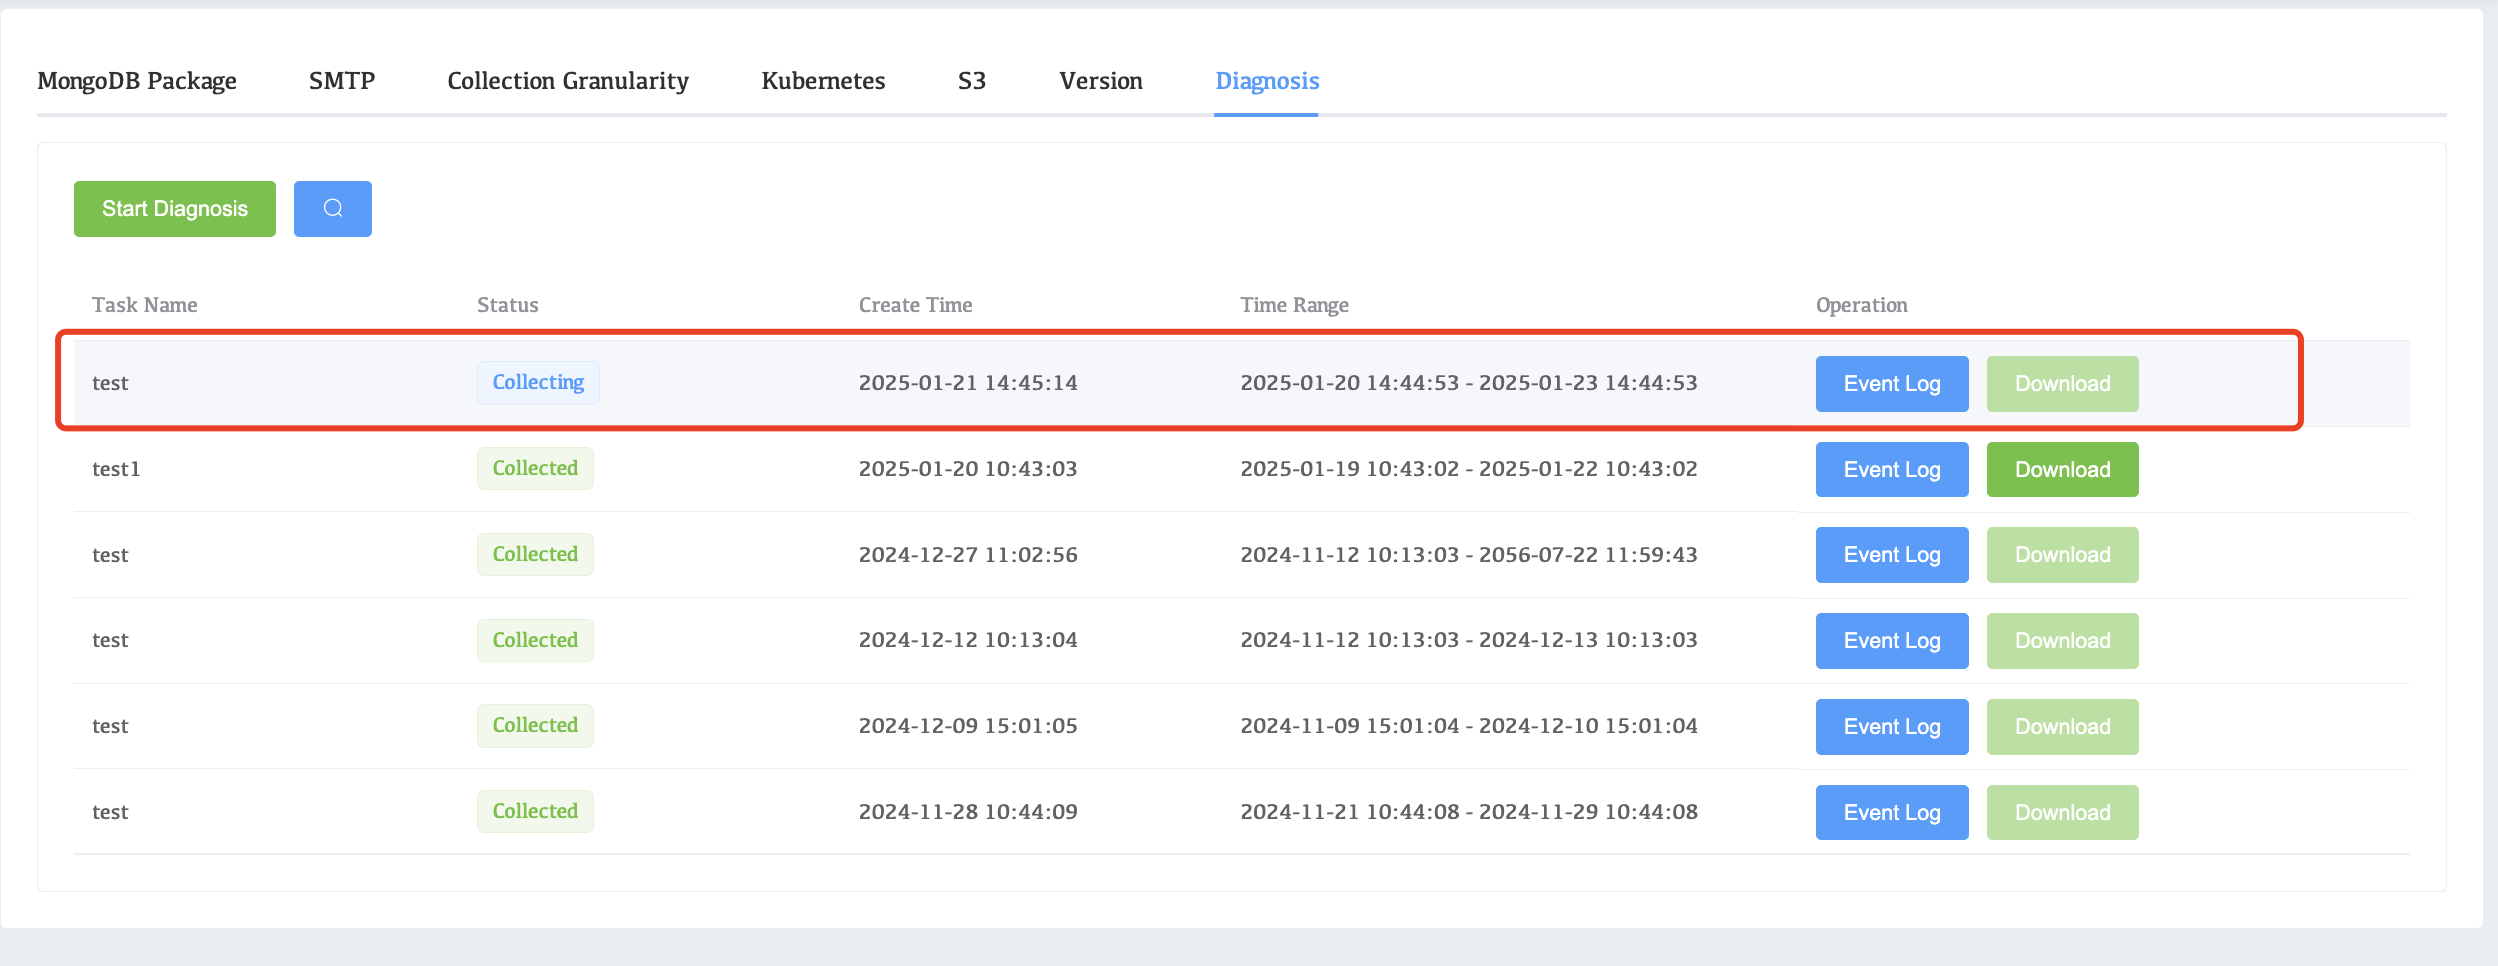Viewport: 2498px width, 966px height.
Task: Click Download for task created 2024-12-27
Action: [2062, 555]
